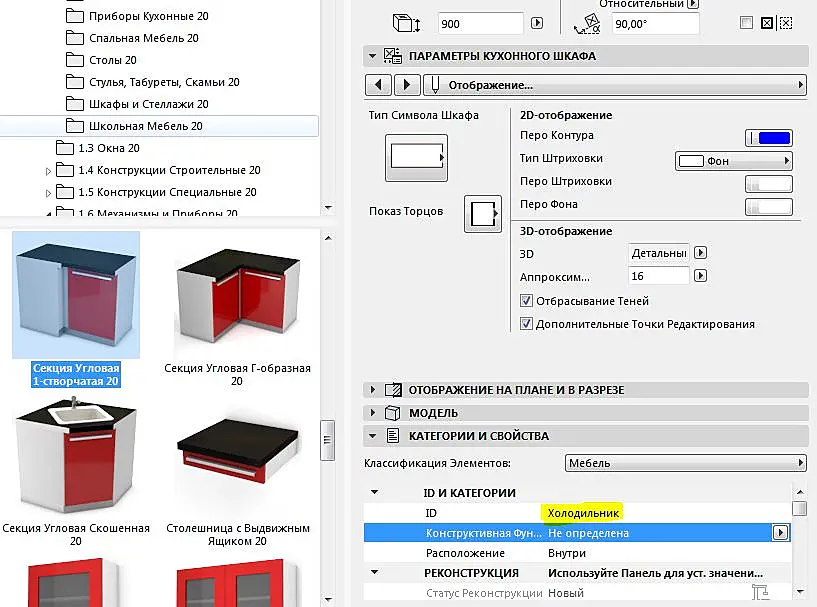
Task: Uncheck Дополнительные Точки Редактирования
Action: tap(526, 324)
